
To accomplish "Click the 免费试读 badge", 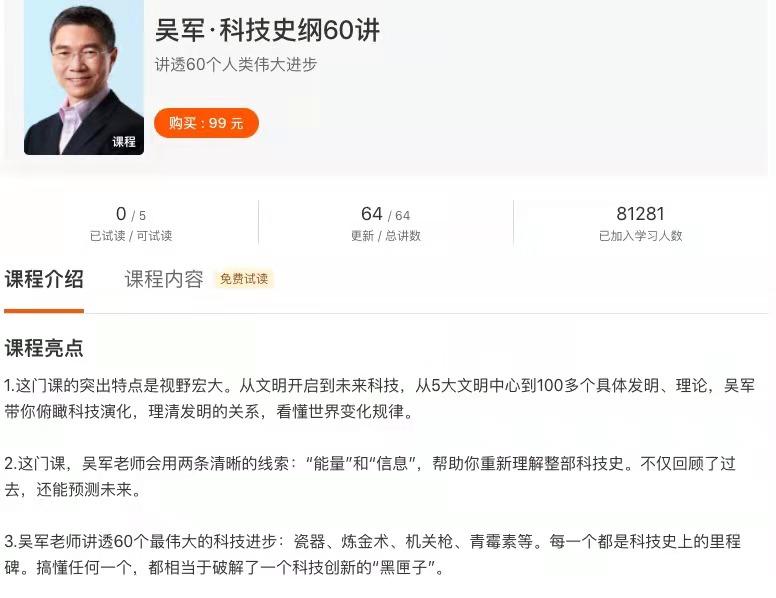I will tap(244, 279).
